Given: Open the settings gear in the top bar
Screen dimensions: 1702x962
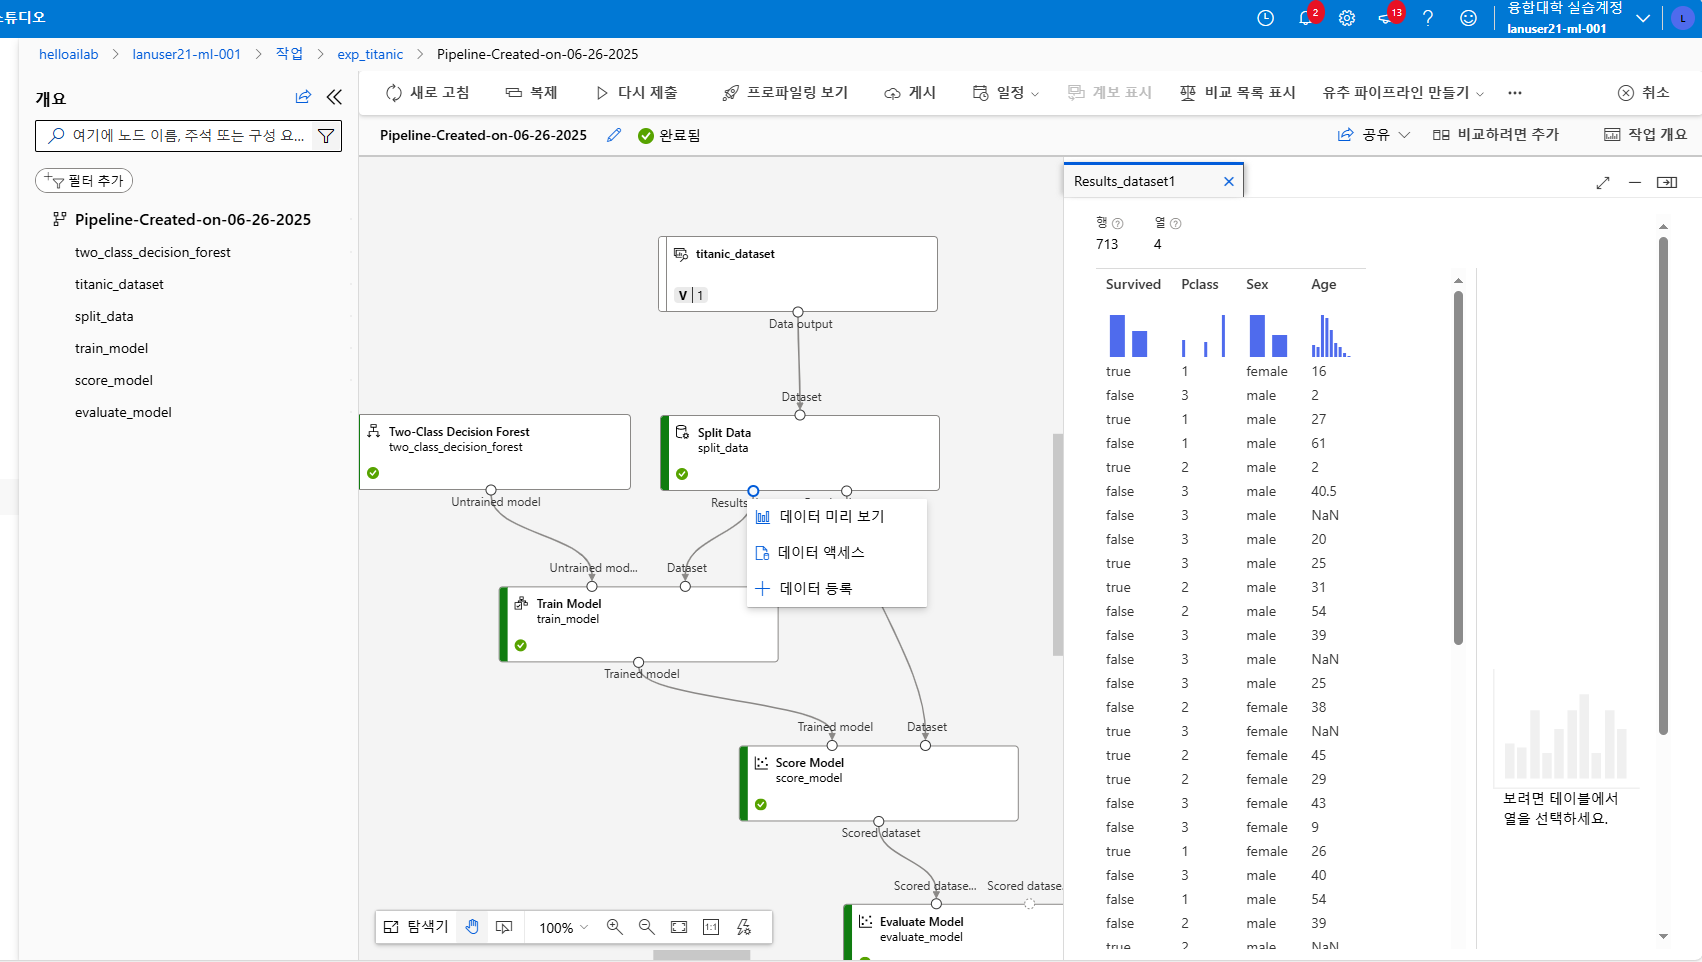Looking at the screenshot, I should click(1347, 17).
